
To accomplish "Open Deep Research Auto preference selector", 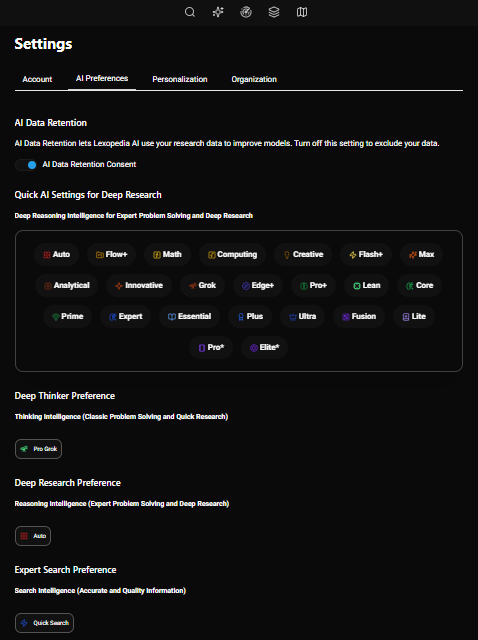I will [33, 536].
